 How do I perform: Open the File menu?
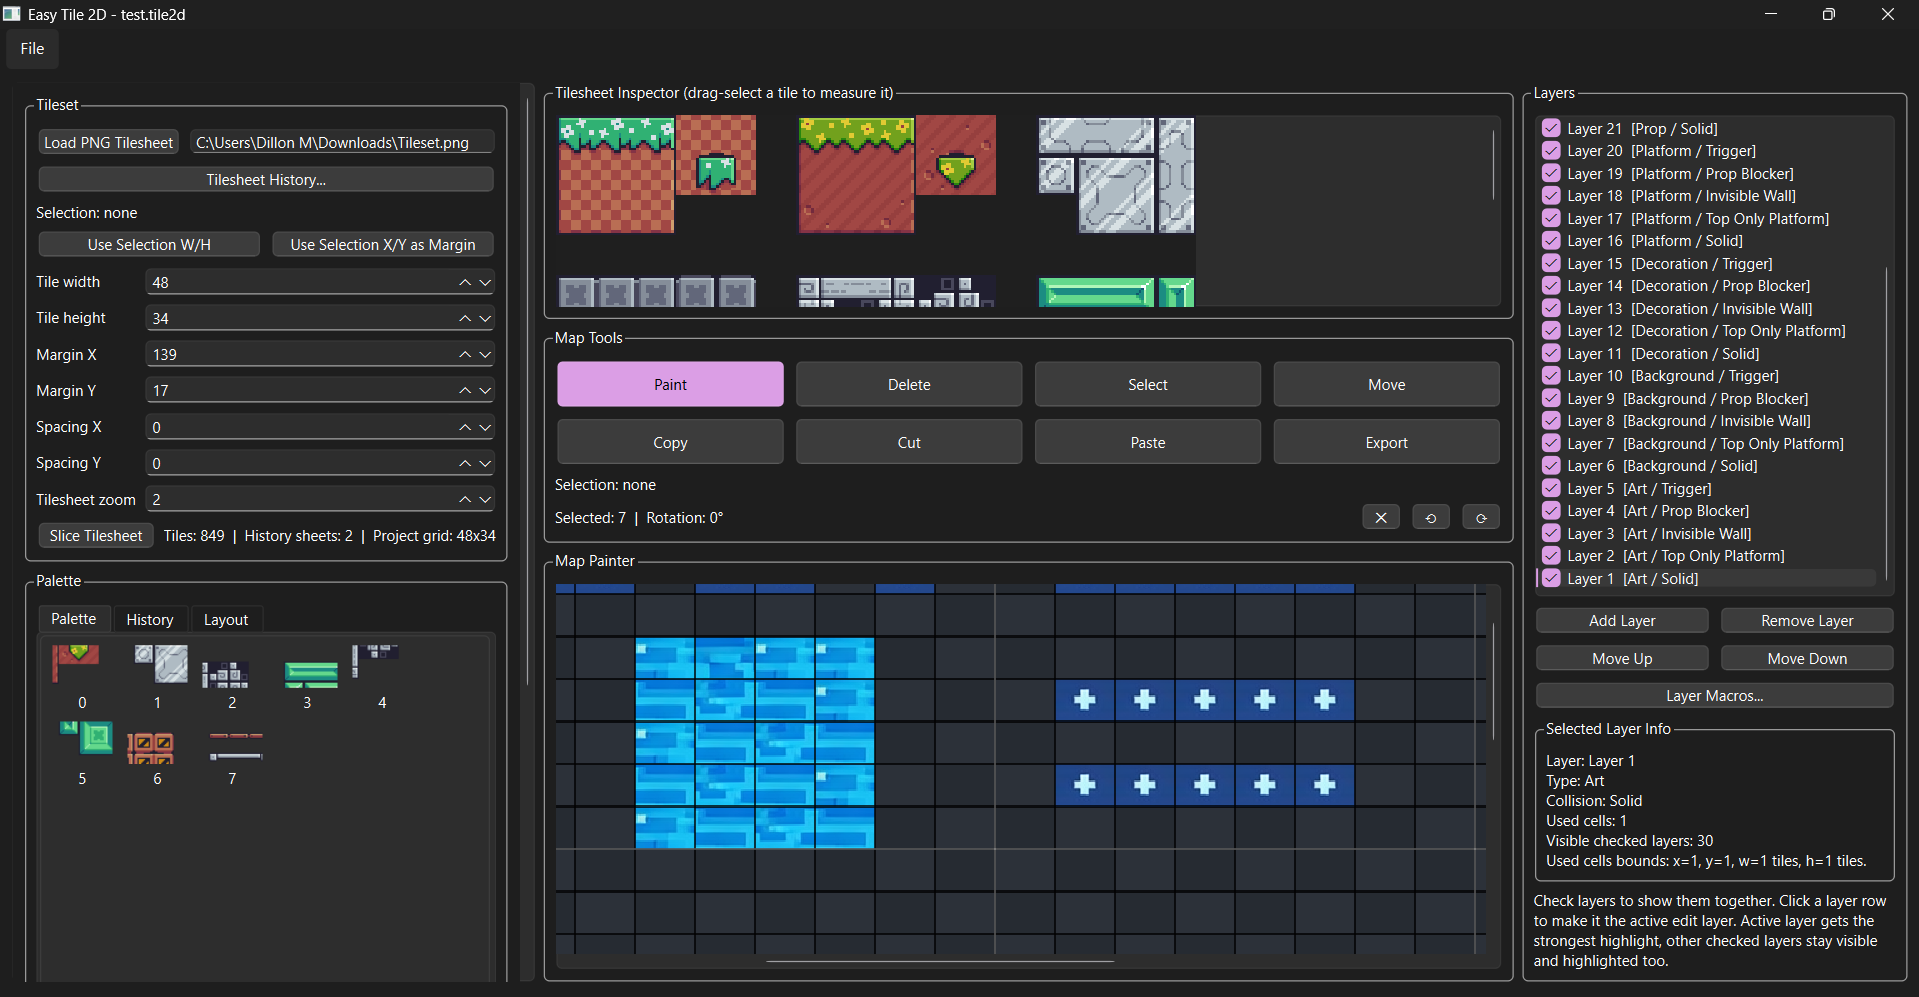click(x=32, y=49)
